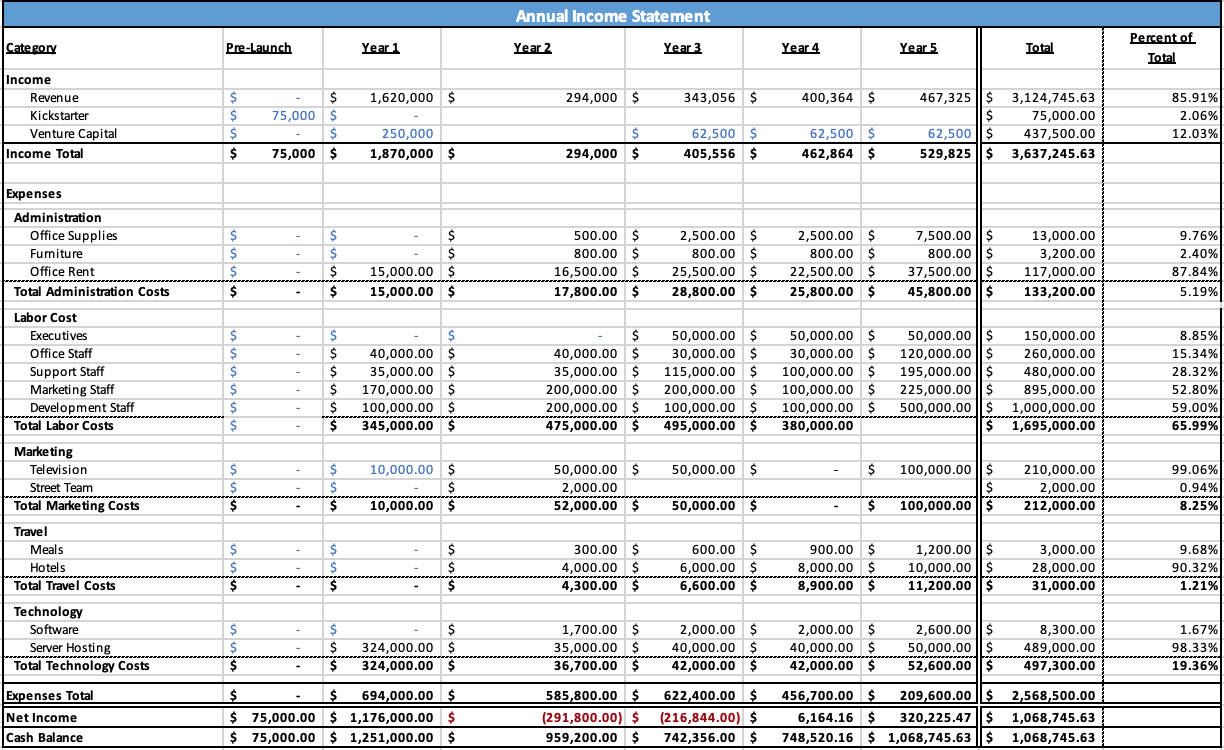Click the Expenses Total row label
This screenshot has height=750, width=1224.
49,696
